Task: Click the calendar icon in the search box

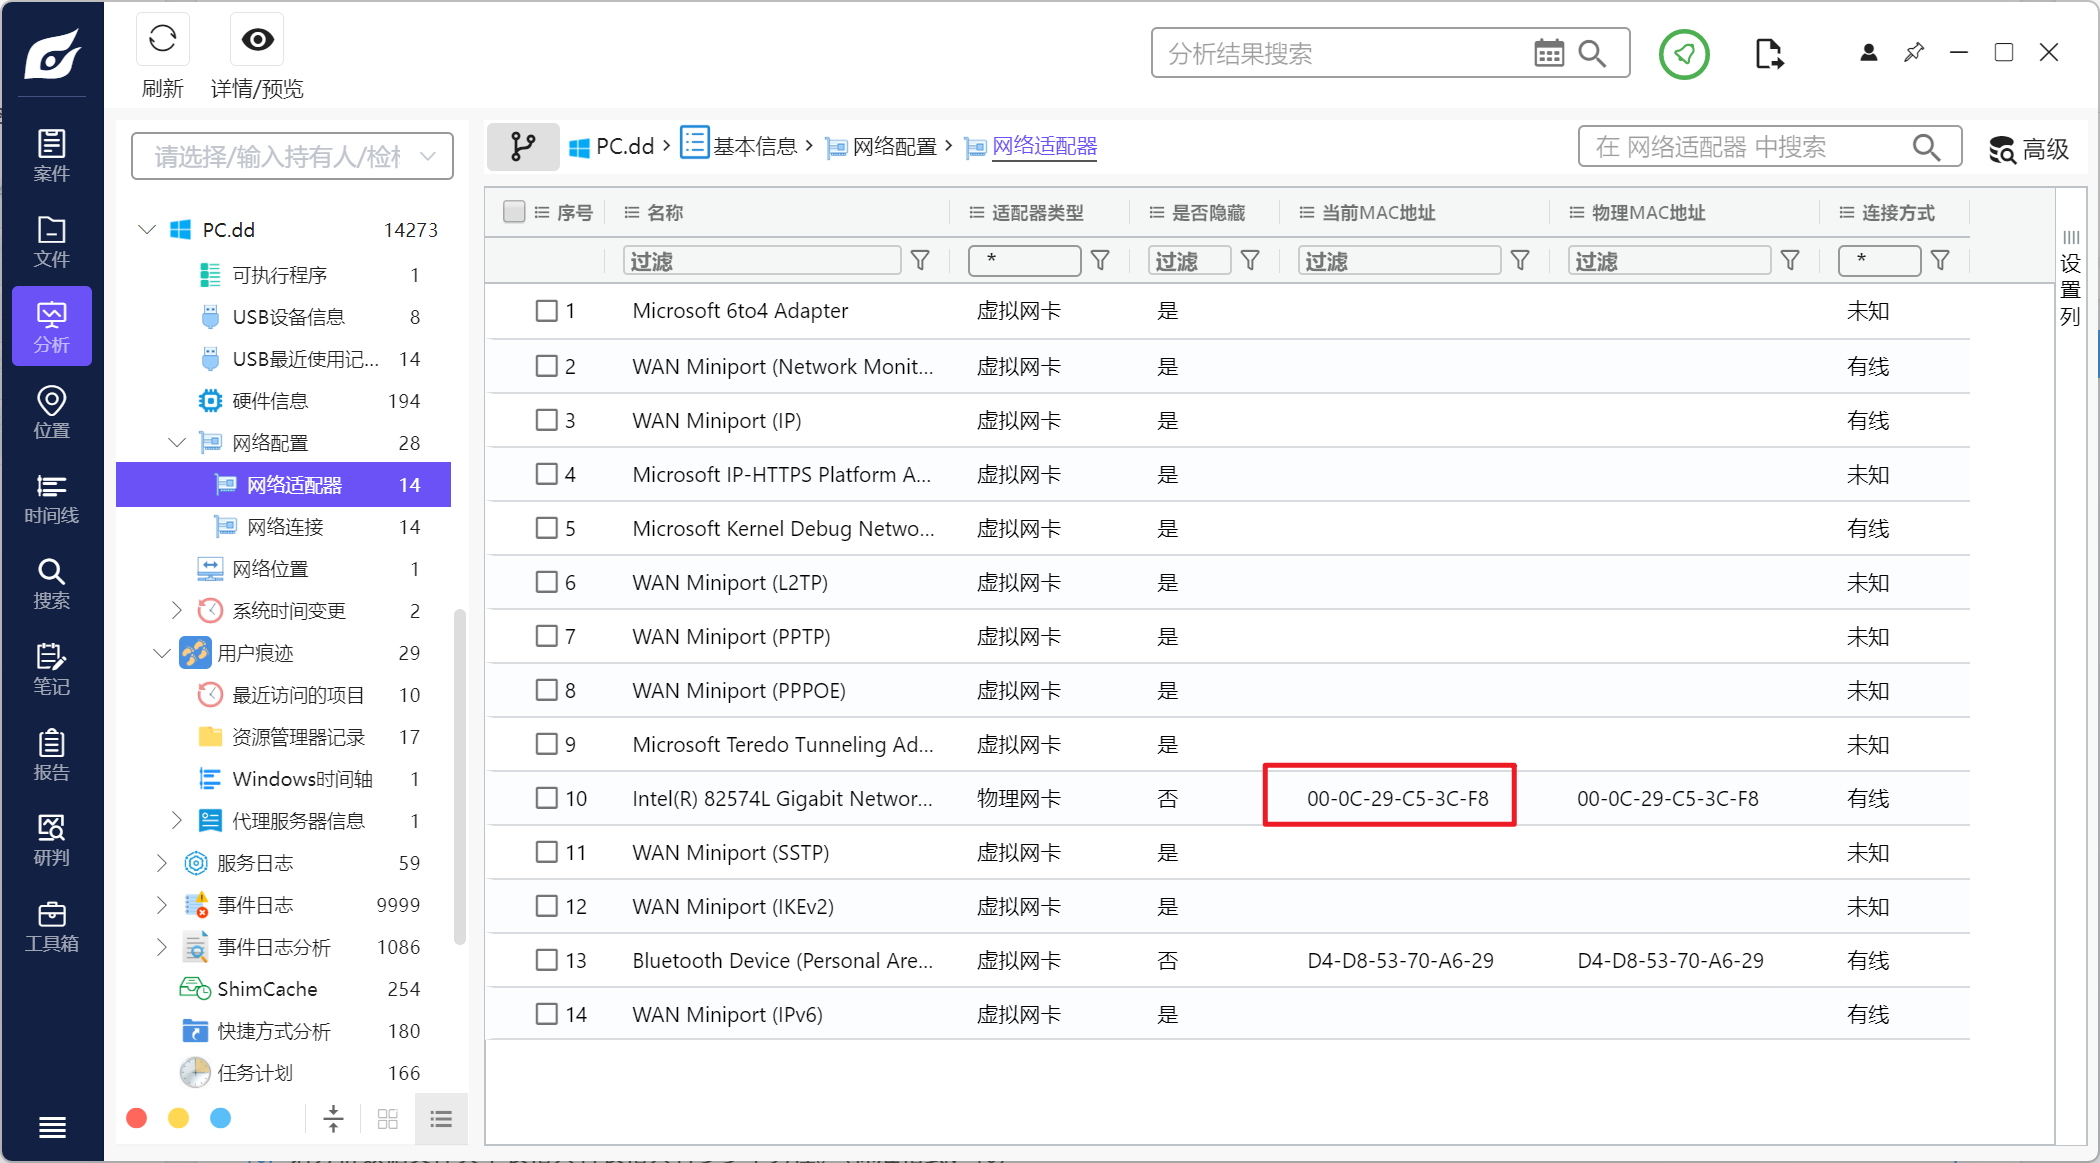Action: click(x=1548, y=54)
